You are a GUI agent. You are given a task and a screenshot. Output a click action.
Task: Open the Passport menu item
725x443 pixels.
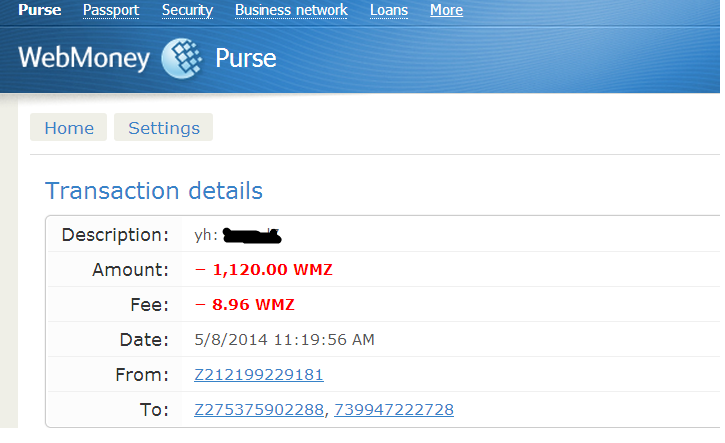coord(111,10)
